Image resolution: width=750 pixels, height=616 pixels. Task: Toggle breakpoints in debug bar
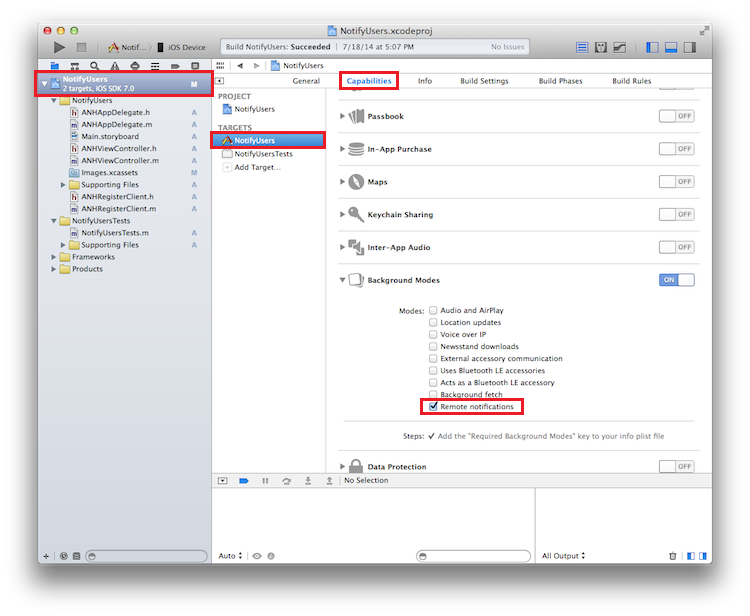click(244, 481)
